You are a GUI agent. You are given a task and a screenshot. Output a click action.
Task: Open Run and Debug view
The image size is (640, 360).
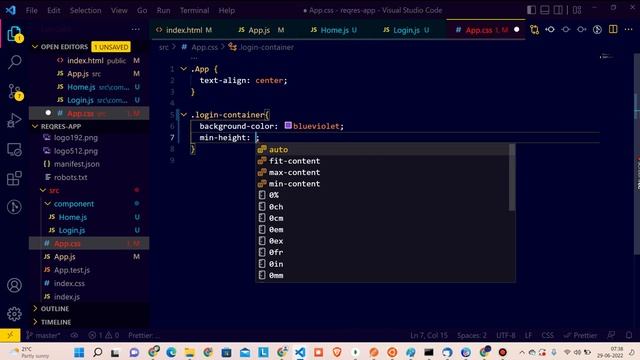coord(15,120)
